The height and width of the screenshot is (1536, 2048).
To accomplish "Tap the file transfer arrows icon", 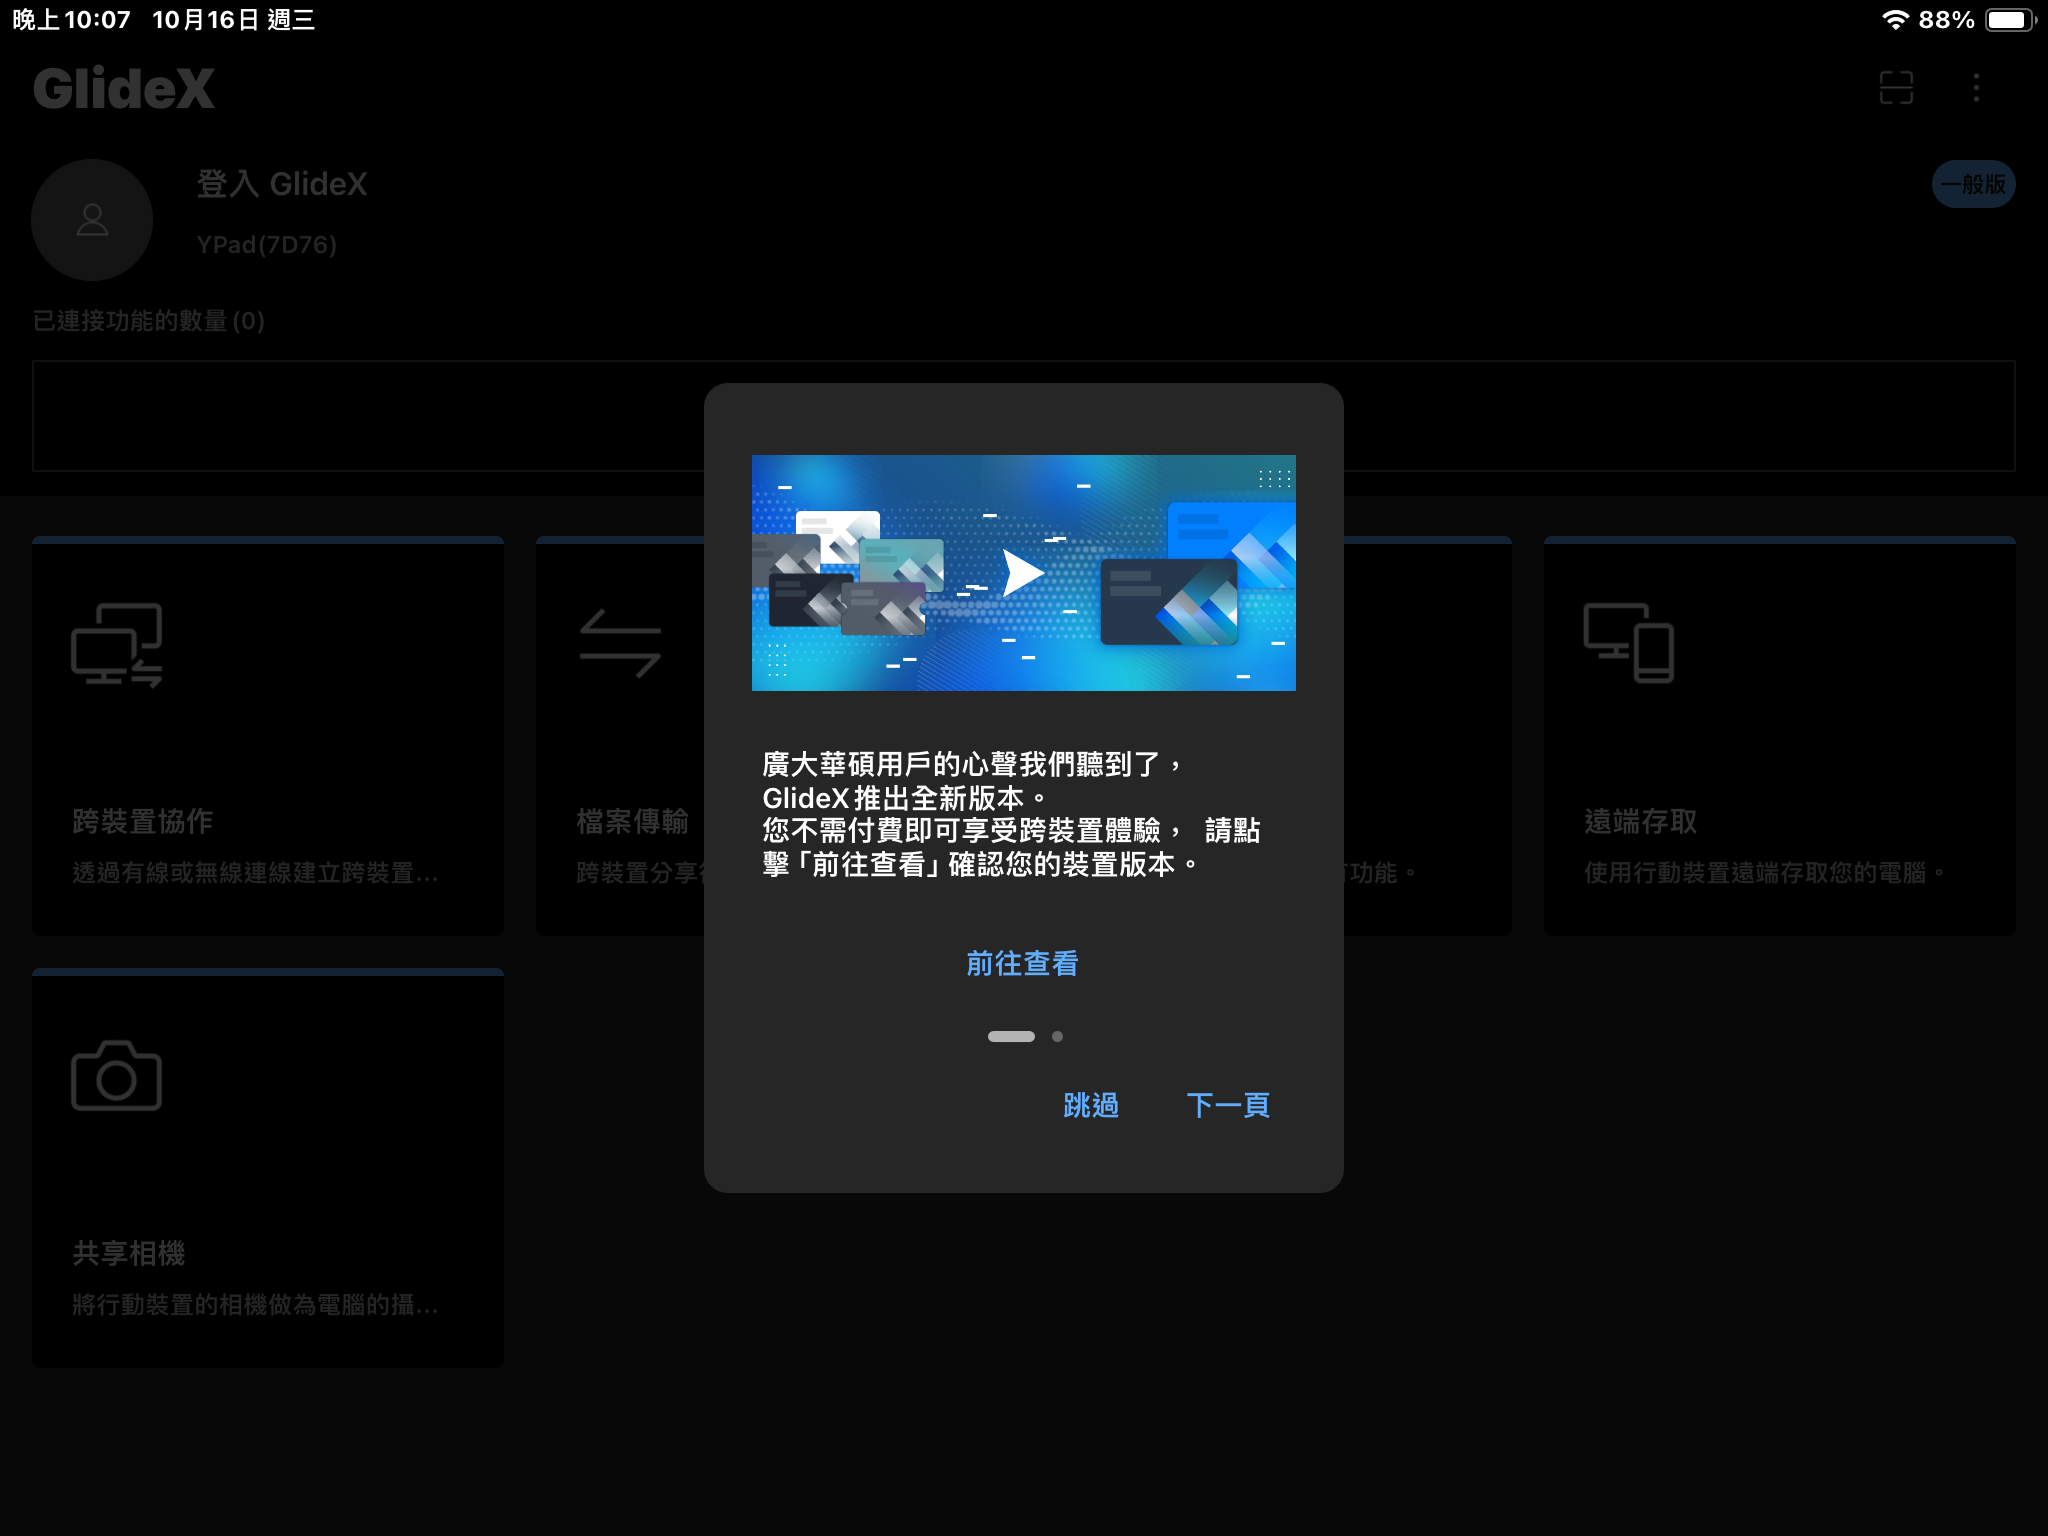I will [x=620, y=643].
